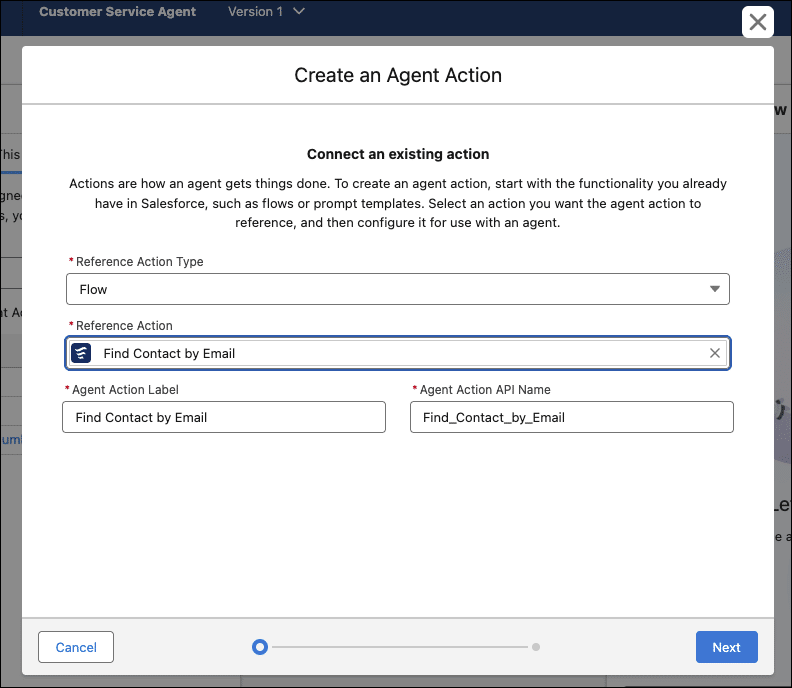Proceed with the Next button
Viewport: 792px width, 688px height.
click(726, 647)
